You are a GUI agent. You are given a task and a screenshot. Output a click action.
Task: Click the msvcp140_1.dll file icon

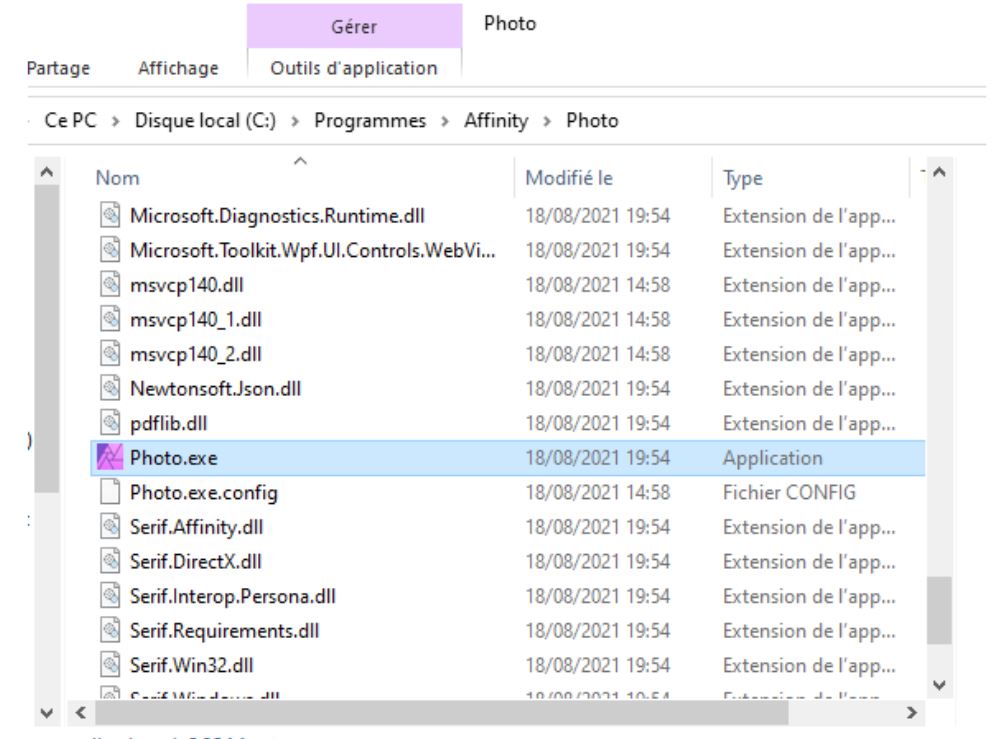coord(110,320)
